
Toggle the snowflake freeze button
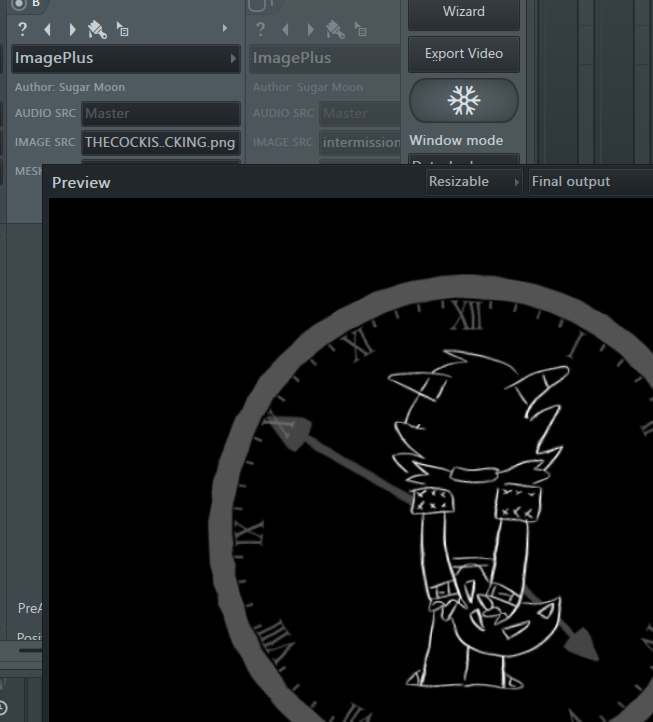[464, 100]
